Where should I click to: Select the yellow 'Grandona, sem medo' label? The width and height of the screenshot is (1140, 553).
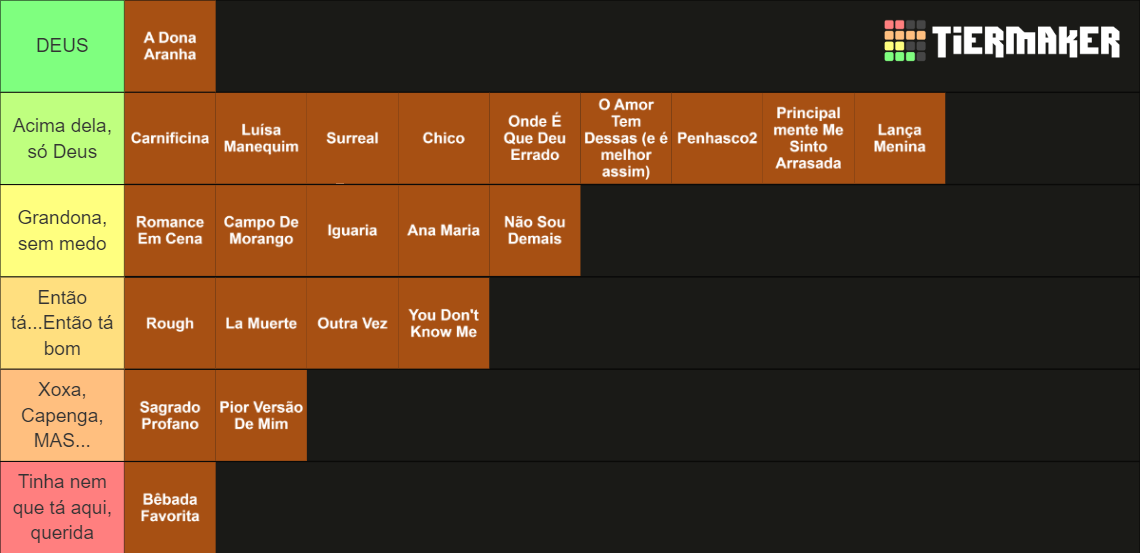click(63, 230)
